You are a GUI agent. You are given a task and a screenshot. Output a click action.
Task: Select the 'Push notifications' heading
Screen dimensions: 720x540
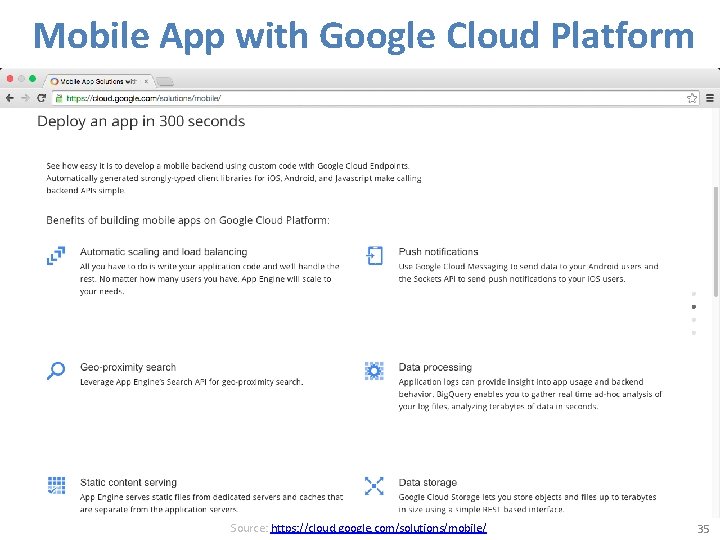(x=438, y=252)
